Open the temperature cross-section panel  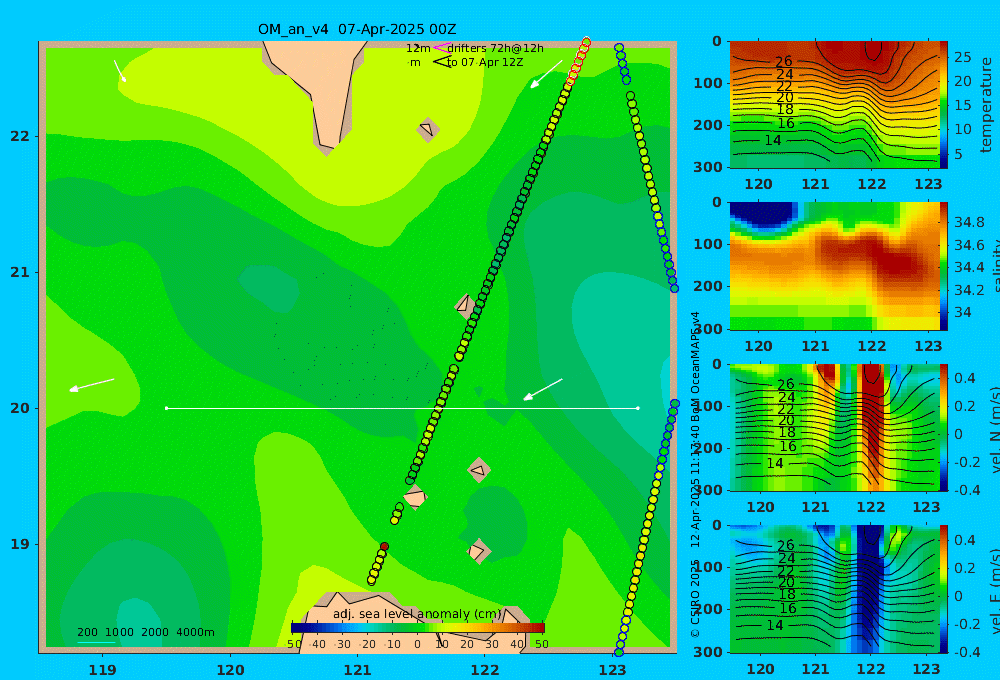[834, 105]
